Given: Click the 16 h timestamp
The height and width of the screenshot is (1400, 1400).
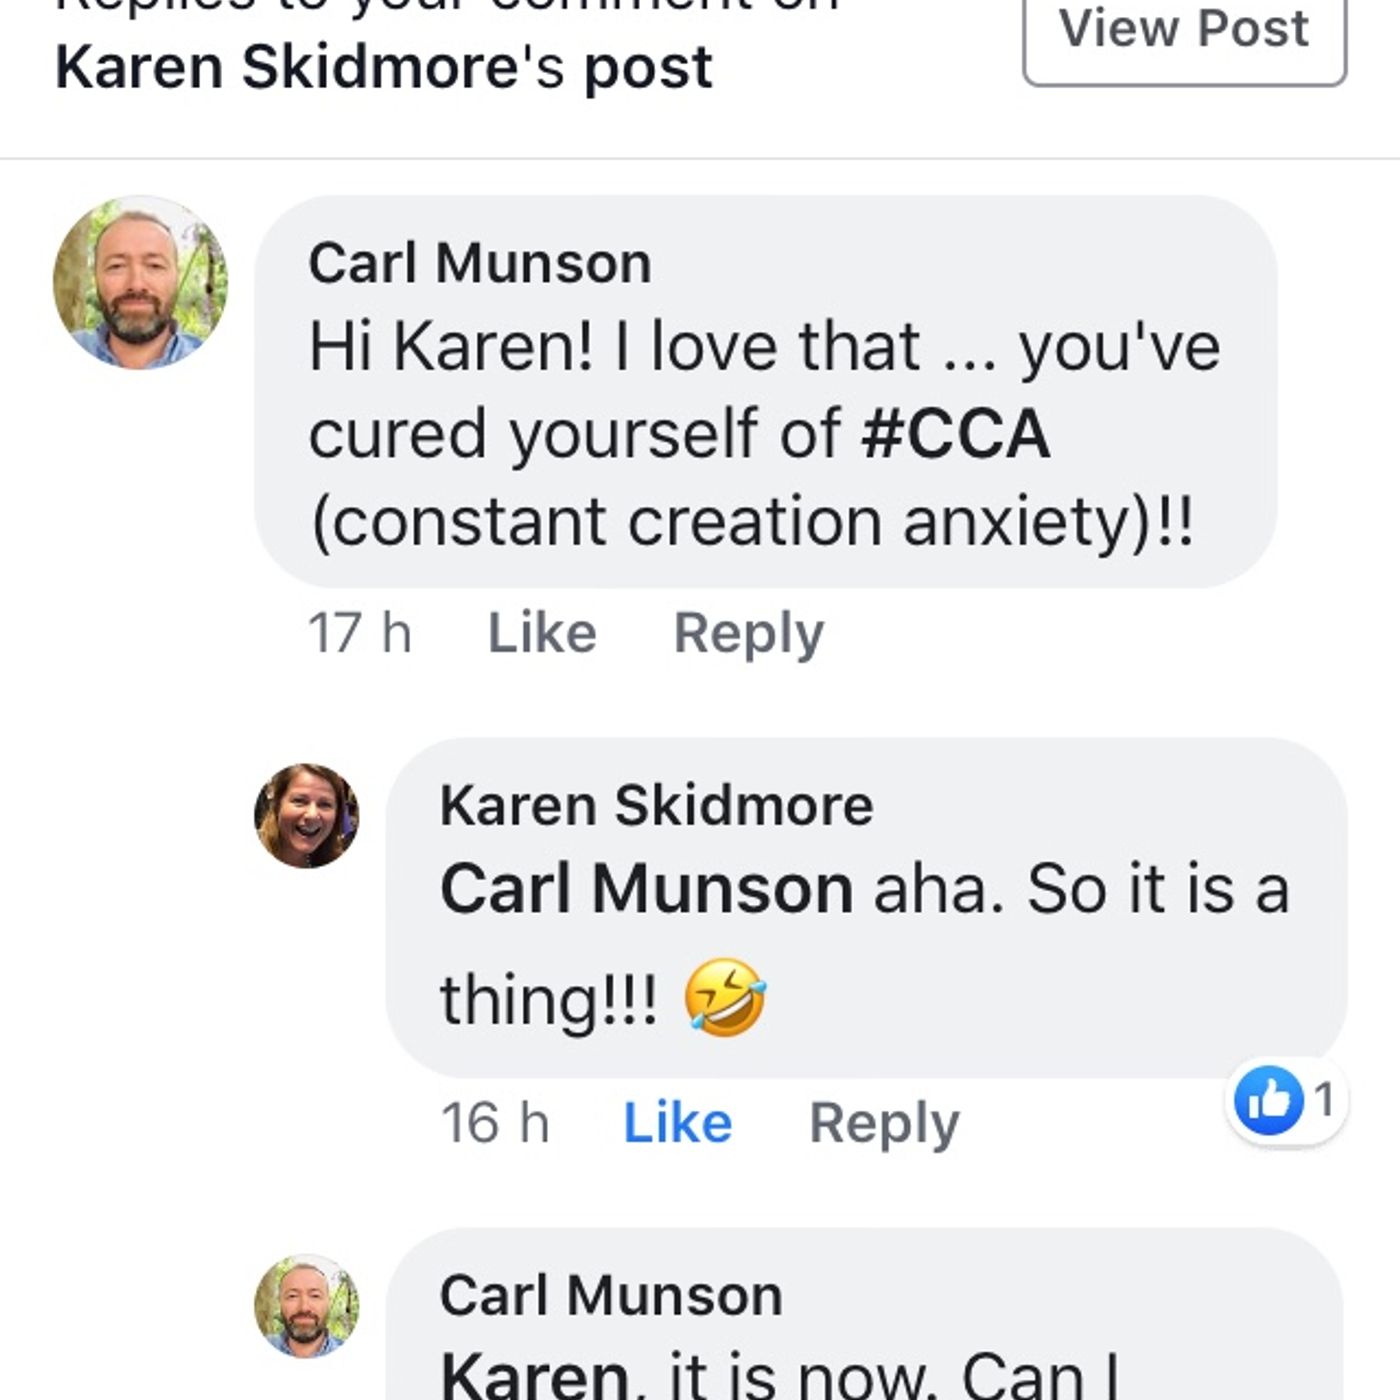Looking at the screenshot, I should (x=495, y=1123).
